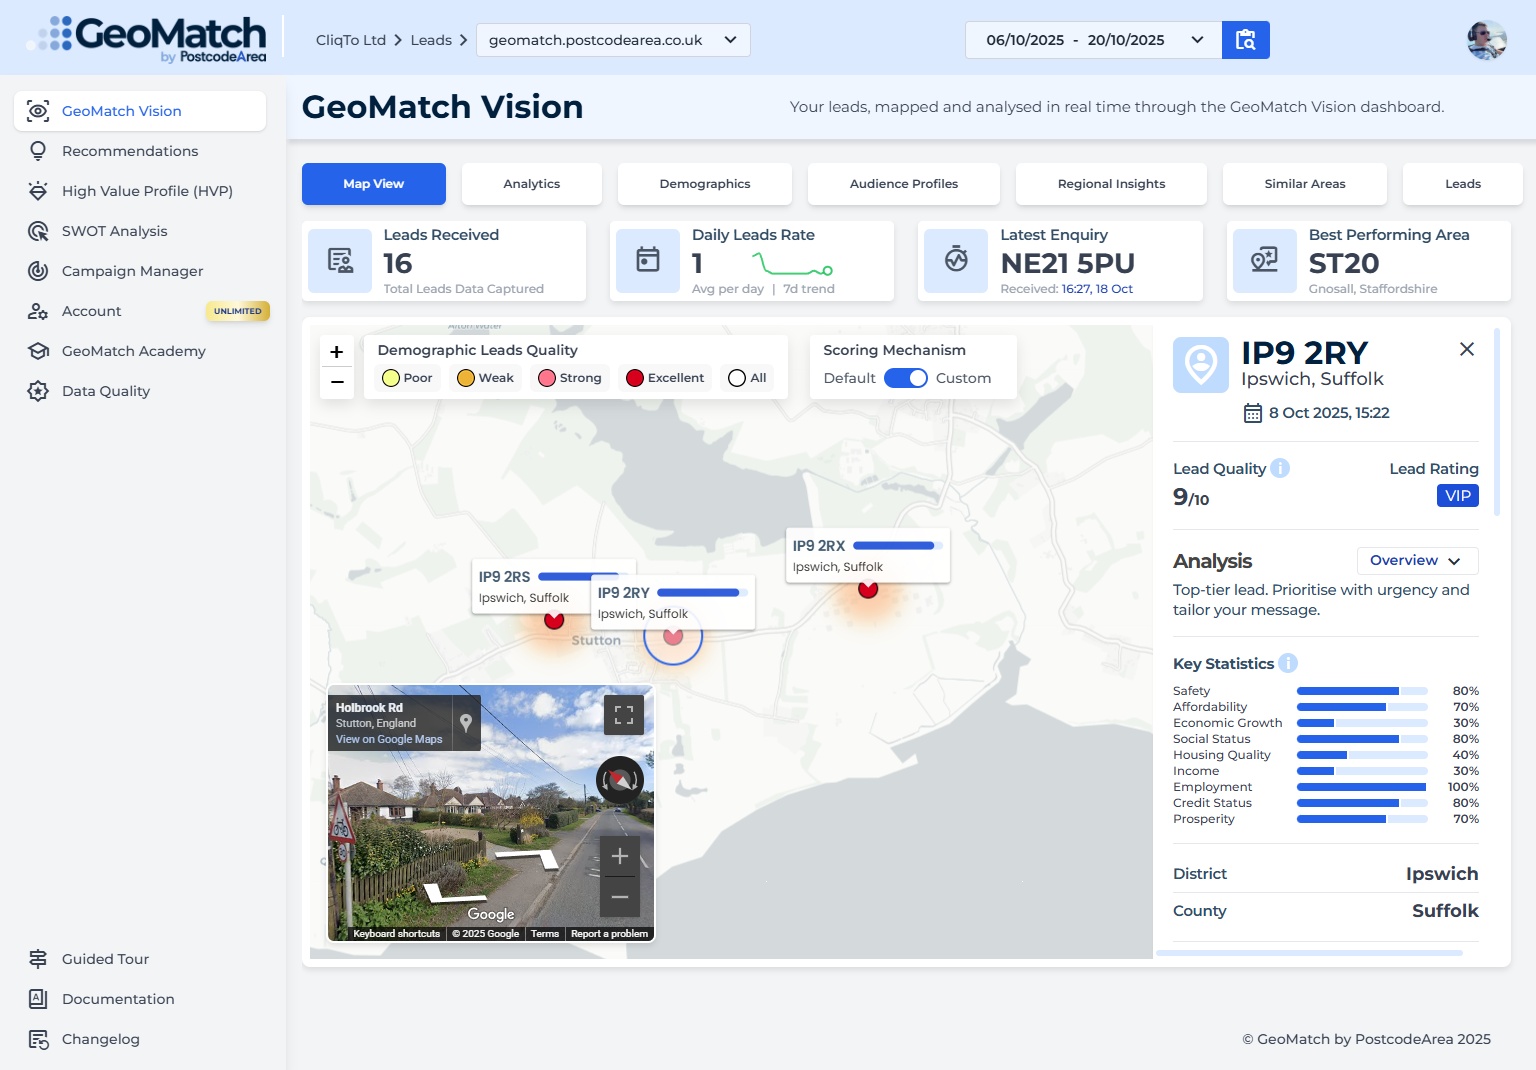Screen dimensions: 1536x1070
Task: Open High Value Profile (HVP) section
Action: click(37, 191)
